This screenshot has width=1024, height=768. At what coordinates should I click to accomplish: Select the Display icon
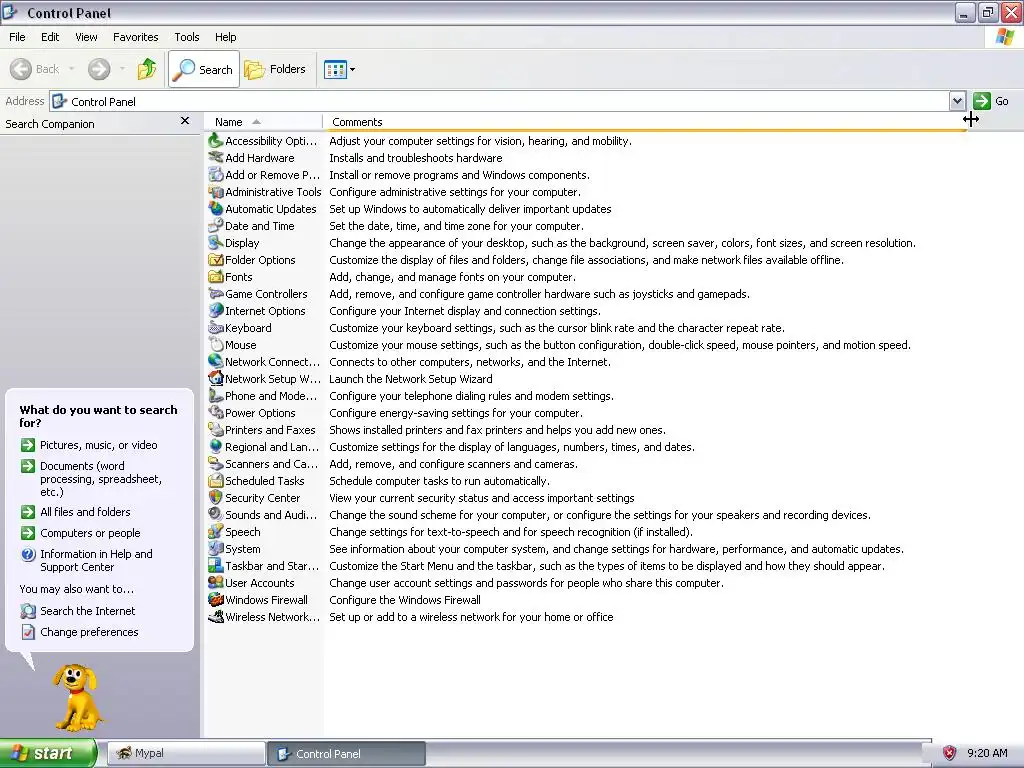click(216, 242)
